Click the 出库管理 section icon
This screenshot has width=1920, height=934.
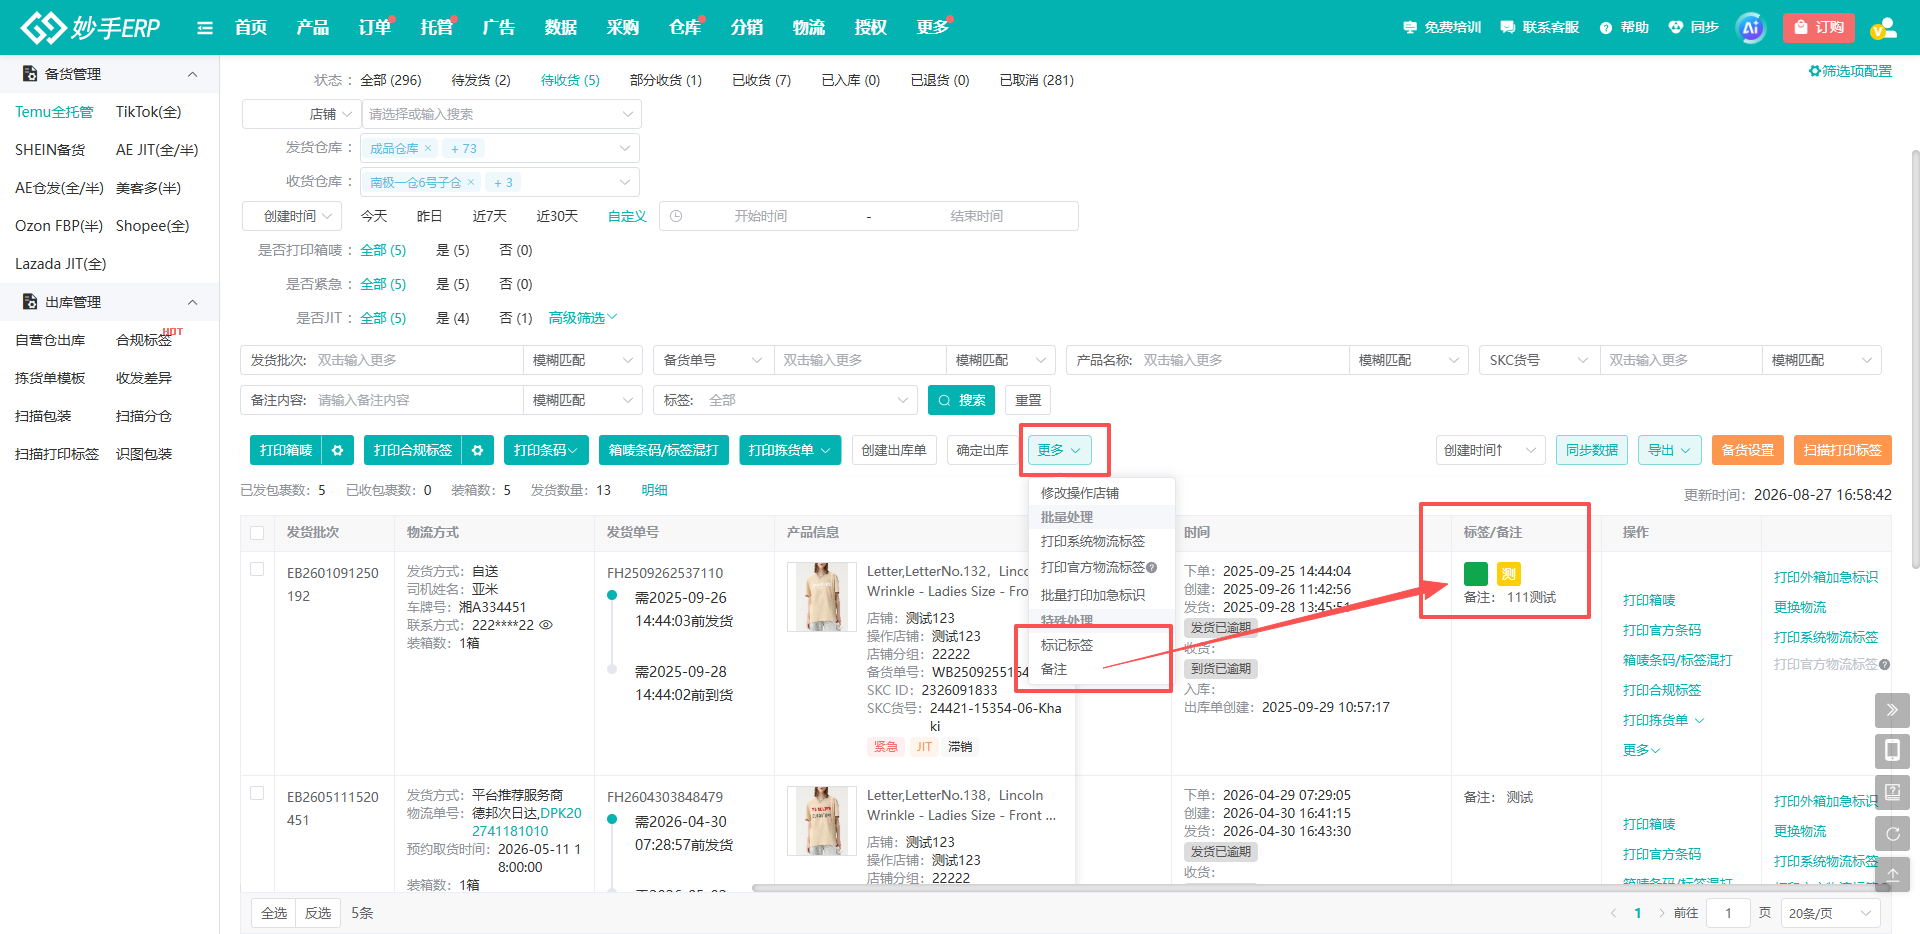30,302
